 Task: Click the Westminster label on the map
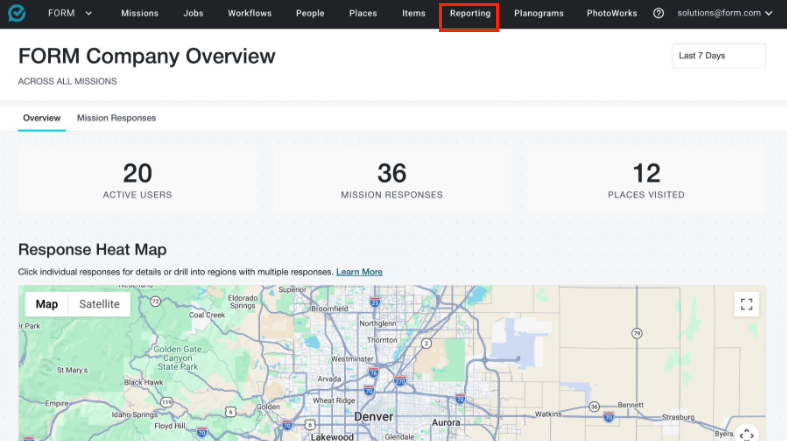coord(352,359)
